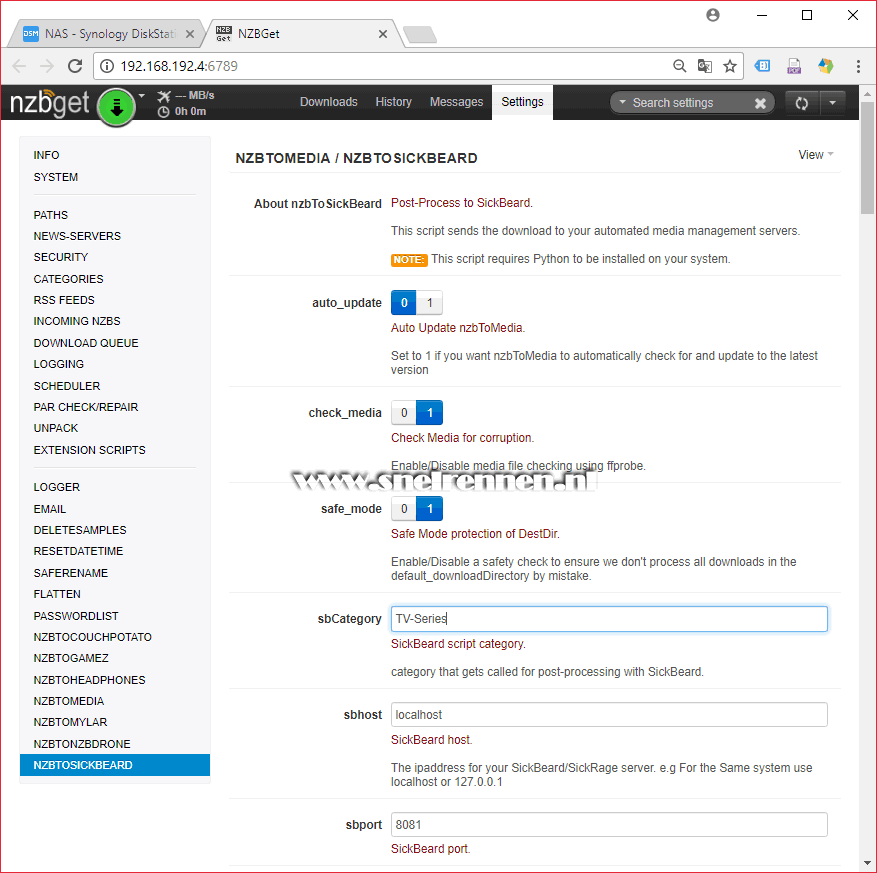The height and width of the screenshot is (873, 877).
Task: Click the sbport input field
Action: tap(609, 825)
